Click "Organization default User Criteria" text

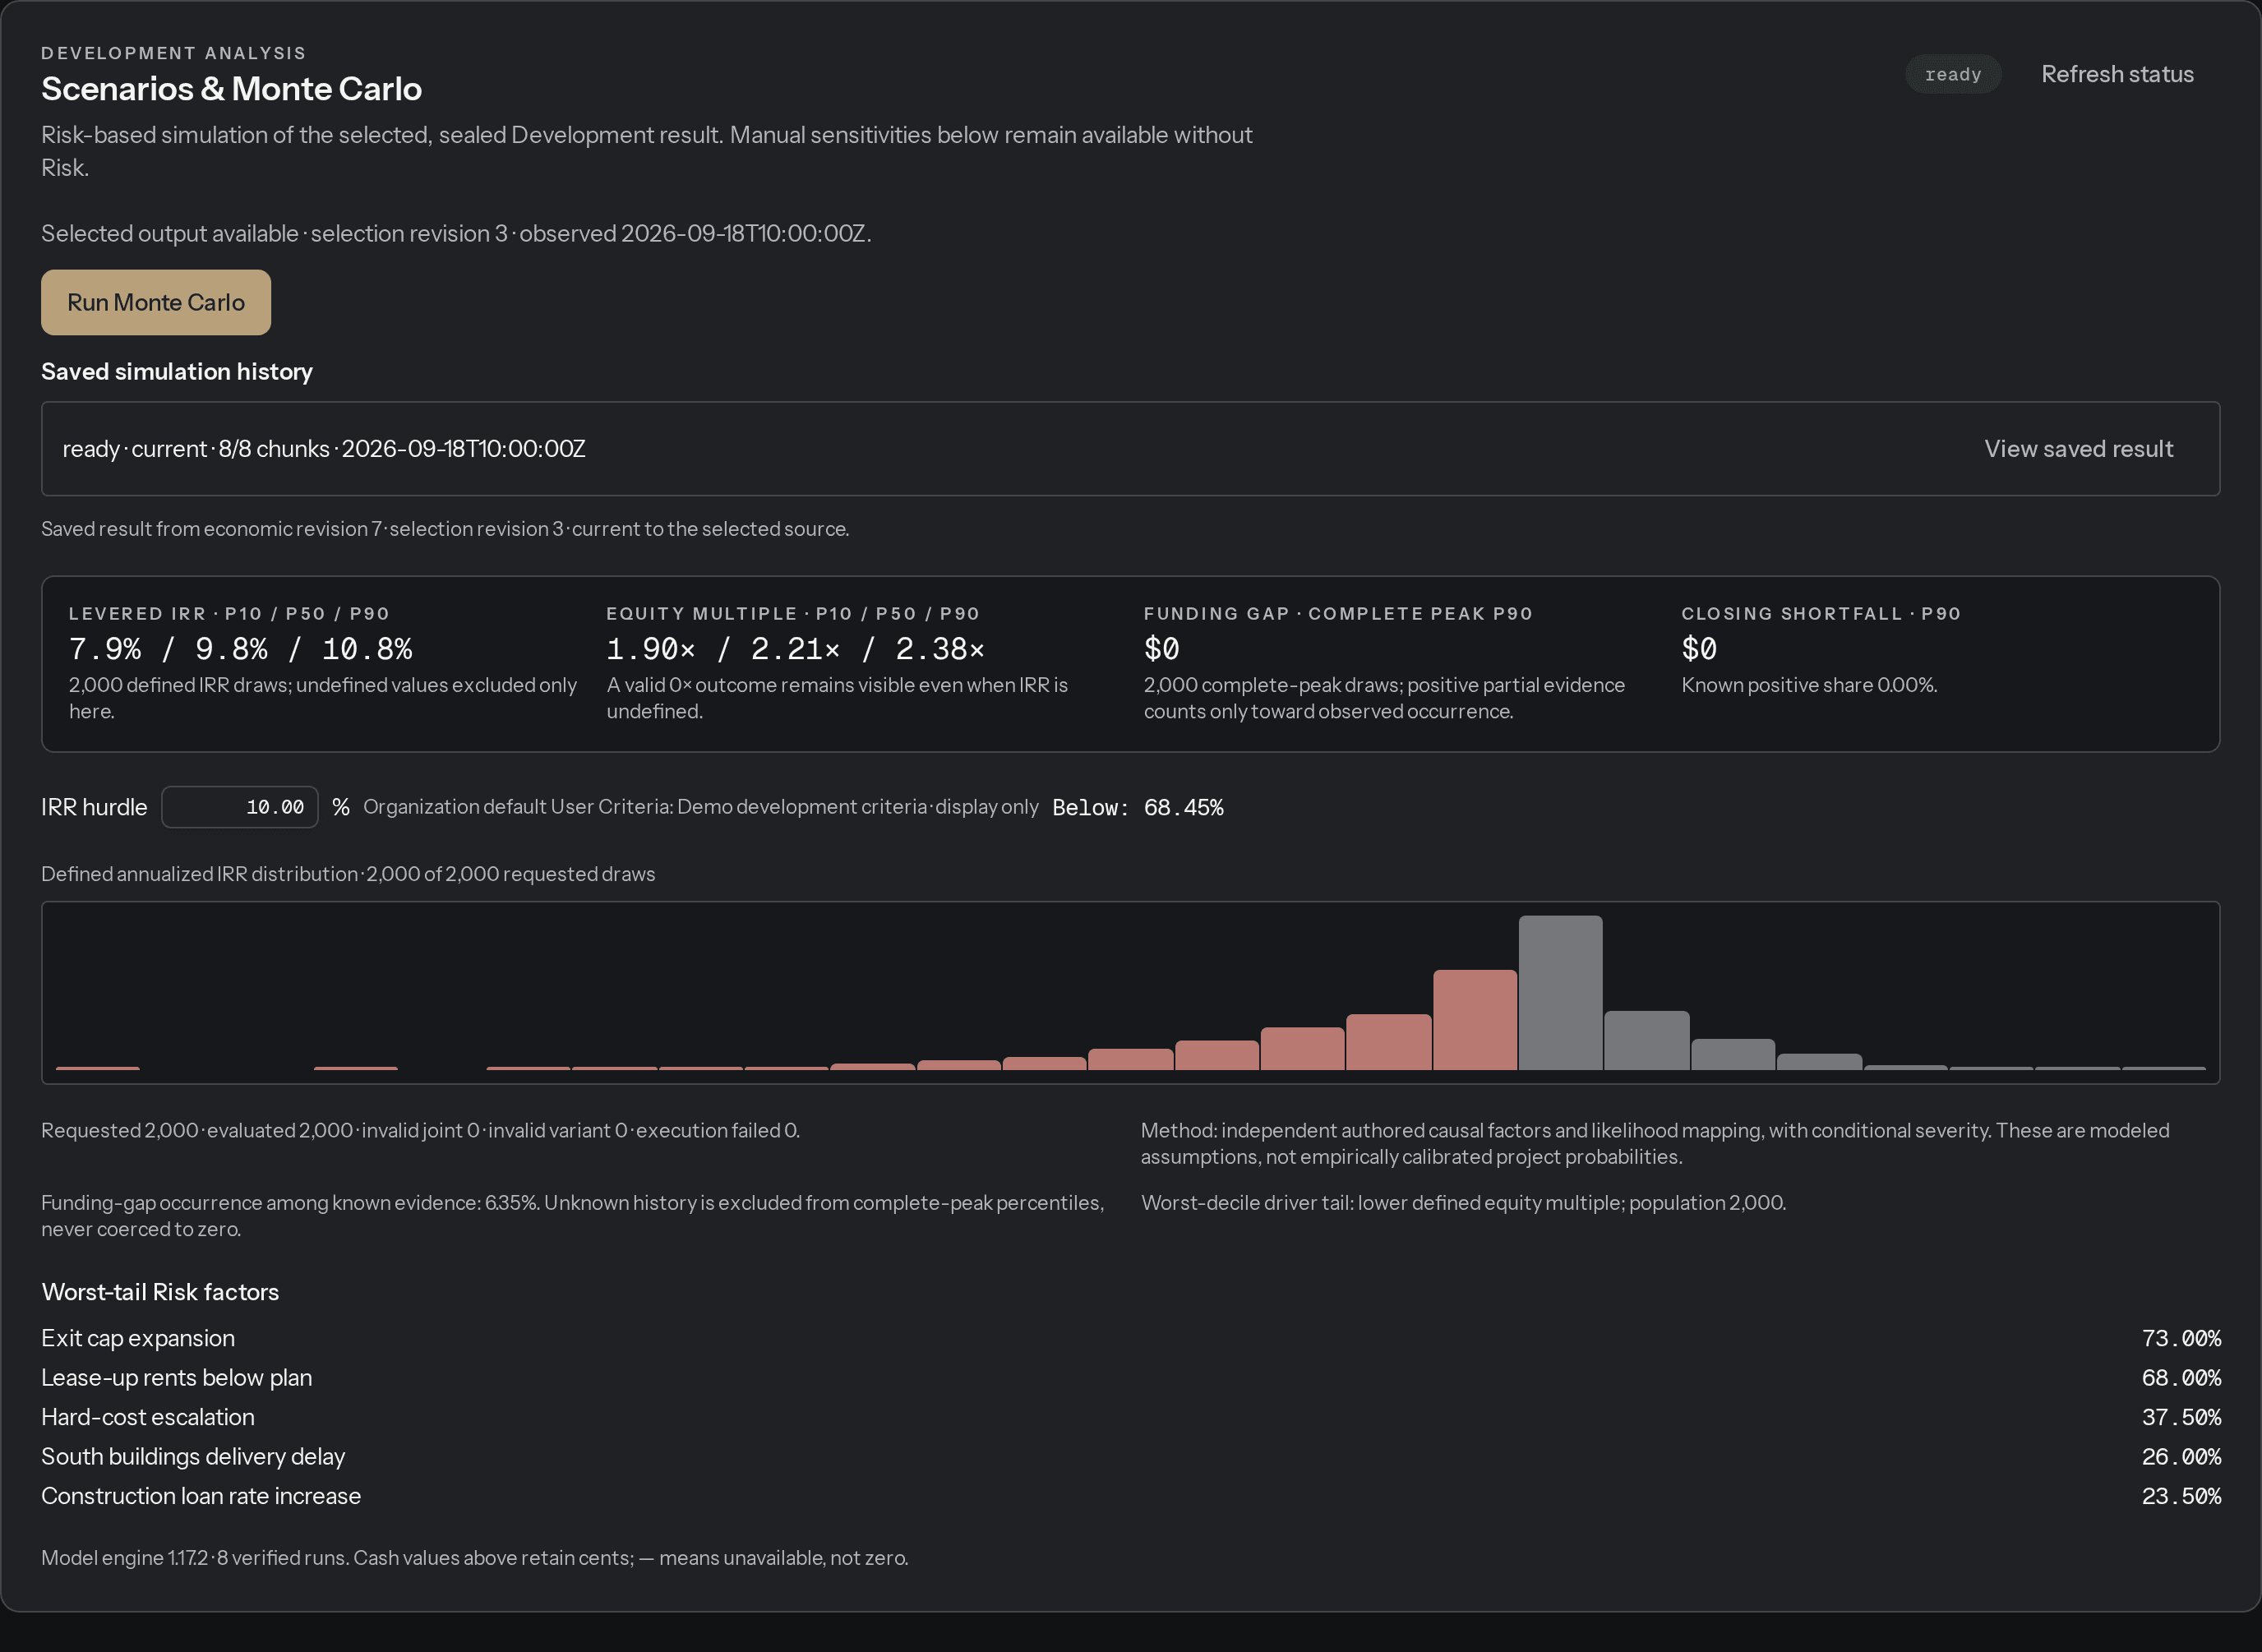click(700, 807)
